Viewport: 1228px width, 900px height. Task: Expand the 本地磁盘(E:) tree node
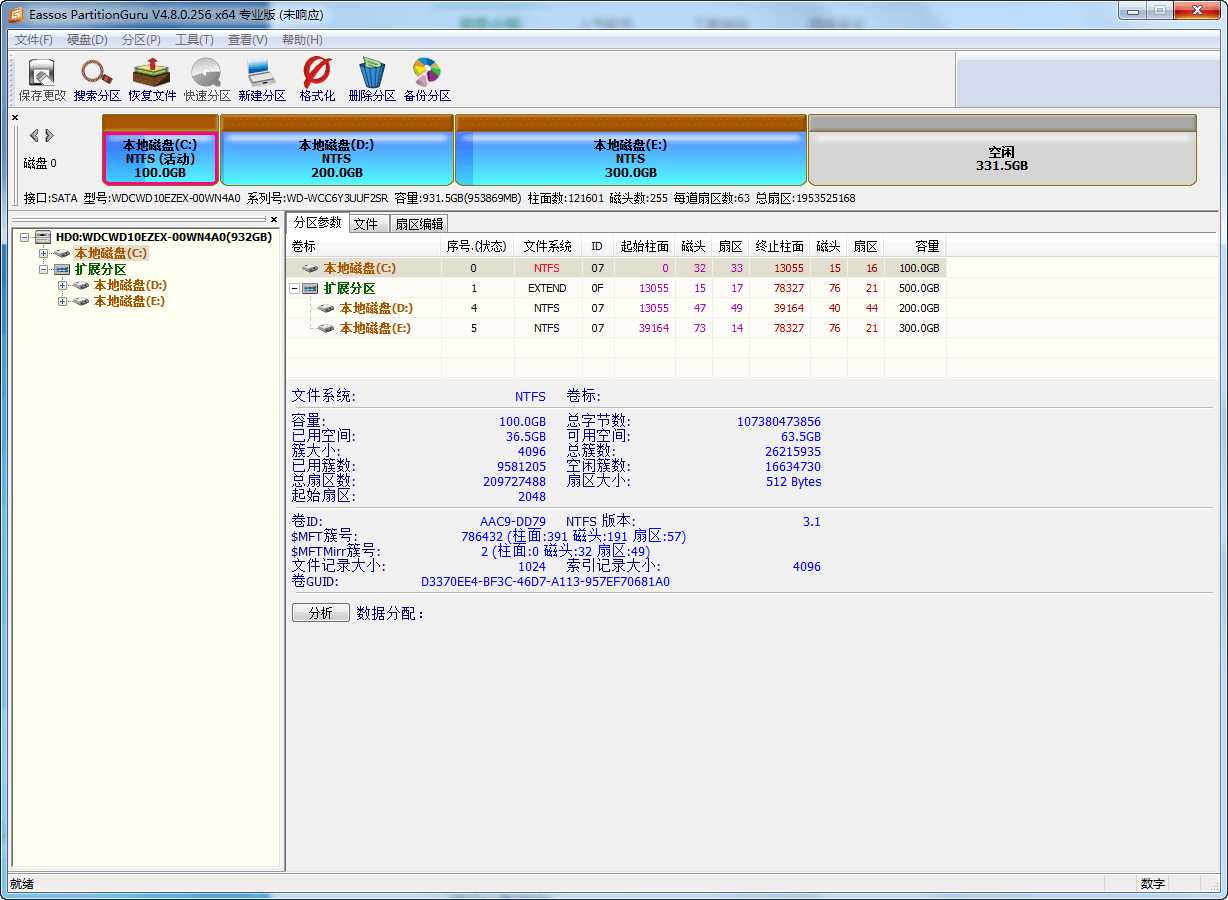62,301
